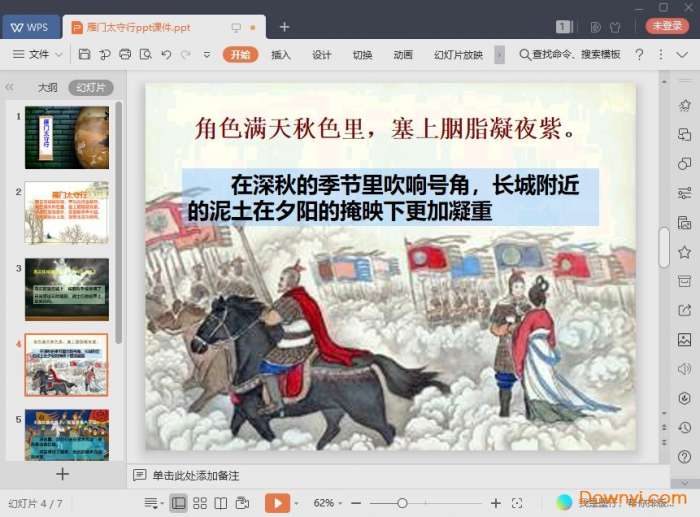The width and height of the screenshot is (700, 517).
Task: Open the sidebar share/export icon
Action: tap(684, 310)
